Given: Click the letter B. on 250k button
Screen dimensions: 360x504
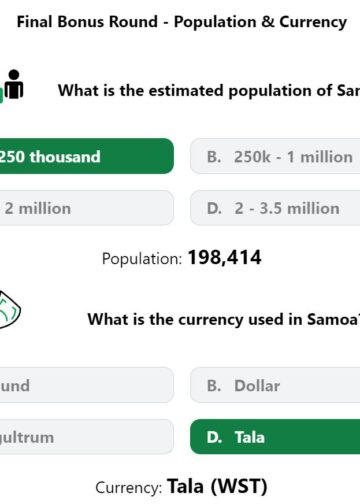Looking at the screenshot, I should pos(214,157).
